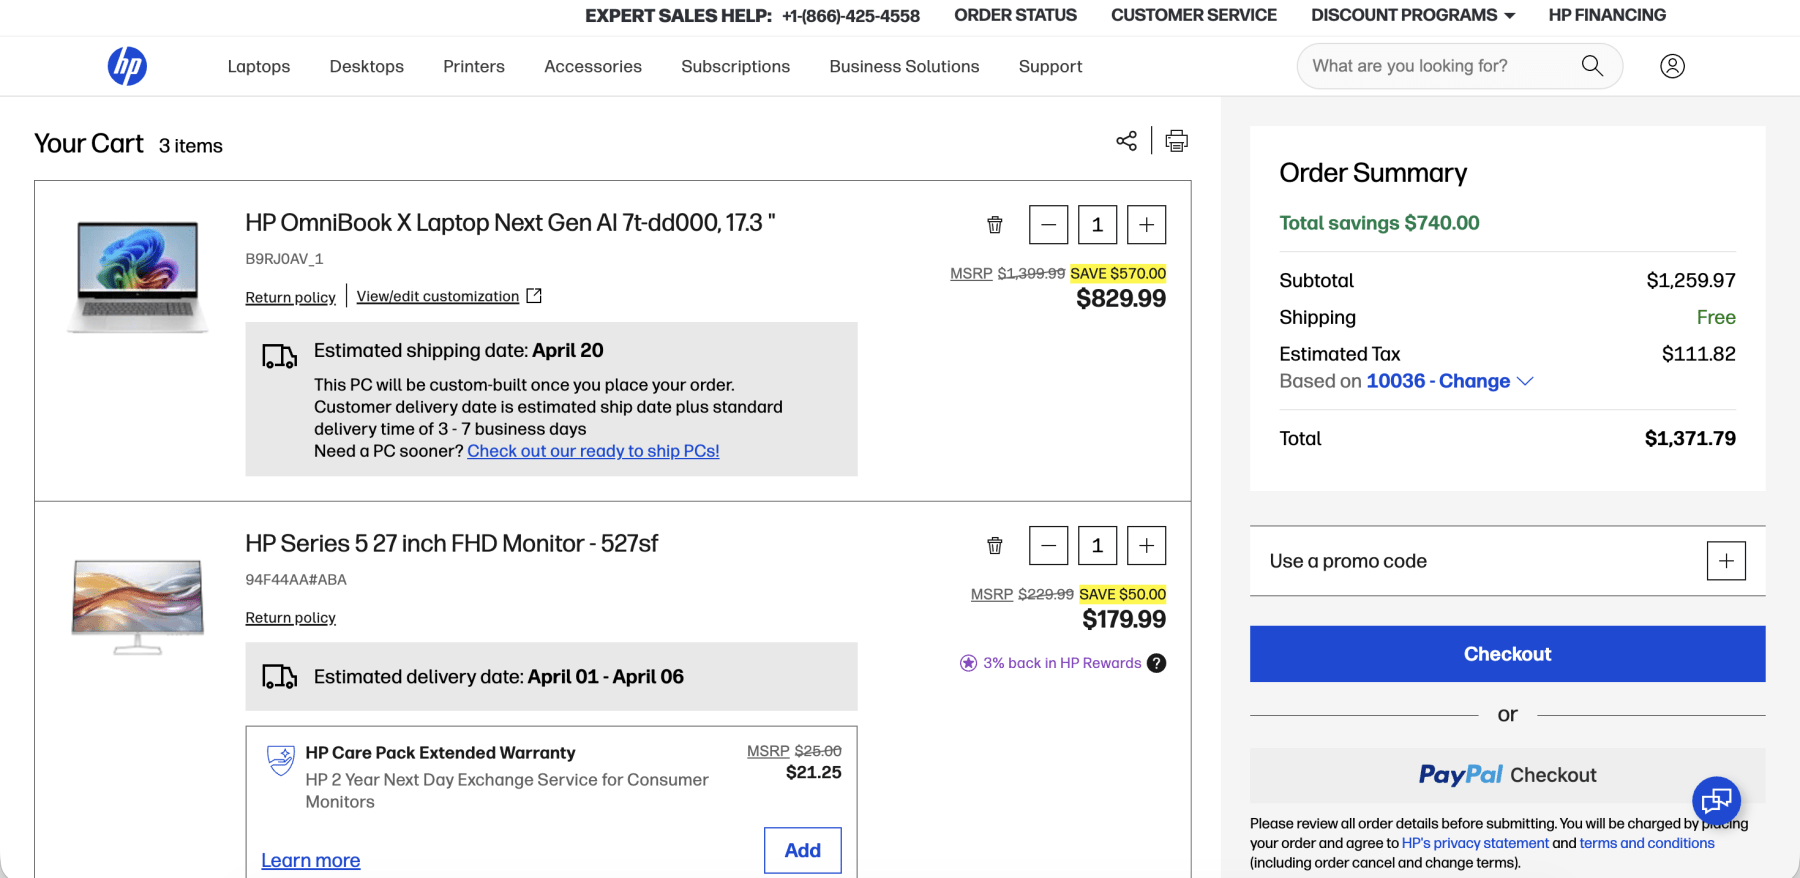Open the Printers menu
Screen dimensions: 1800x878
tap(474, 66)
